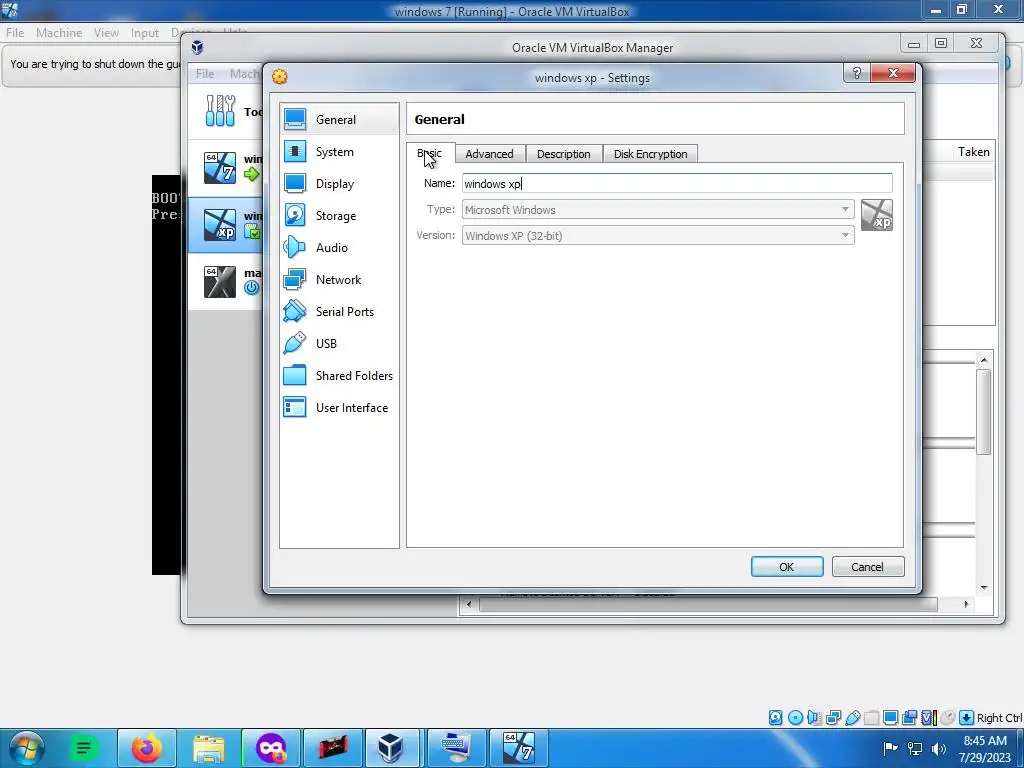Screen dimensions: 1024x768
Task: Open File menu in VirtualBox Manager
Action: click(205, 74)
